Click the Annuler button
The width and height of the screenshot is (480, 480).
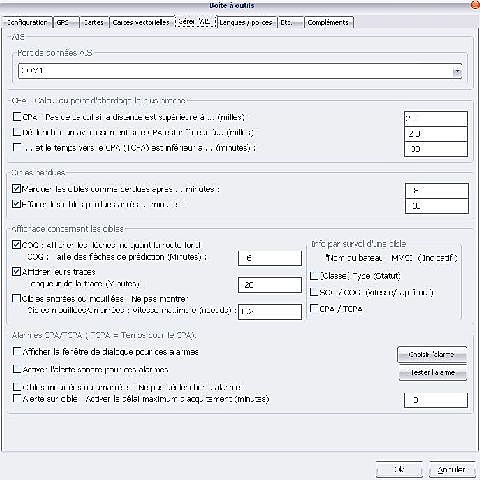pyautogui.click(x=452, y=469)
